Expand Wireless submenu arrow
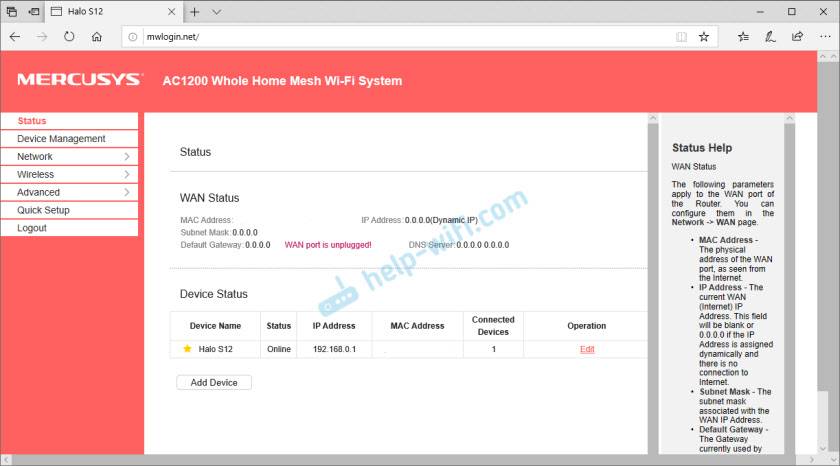Image resolution: width=840 pixels, height=466 pixels. point(127,175)
